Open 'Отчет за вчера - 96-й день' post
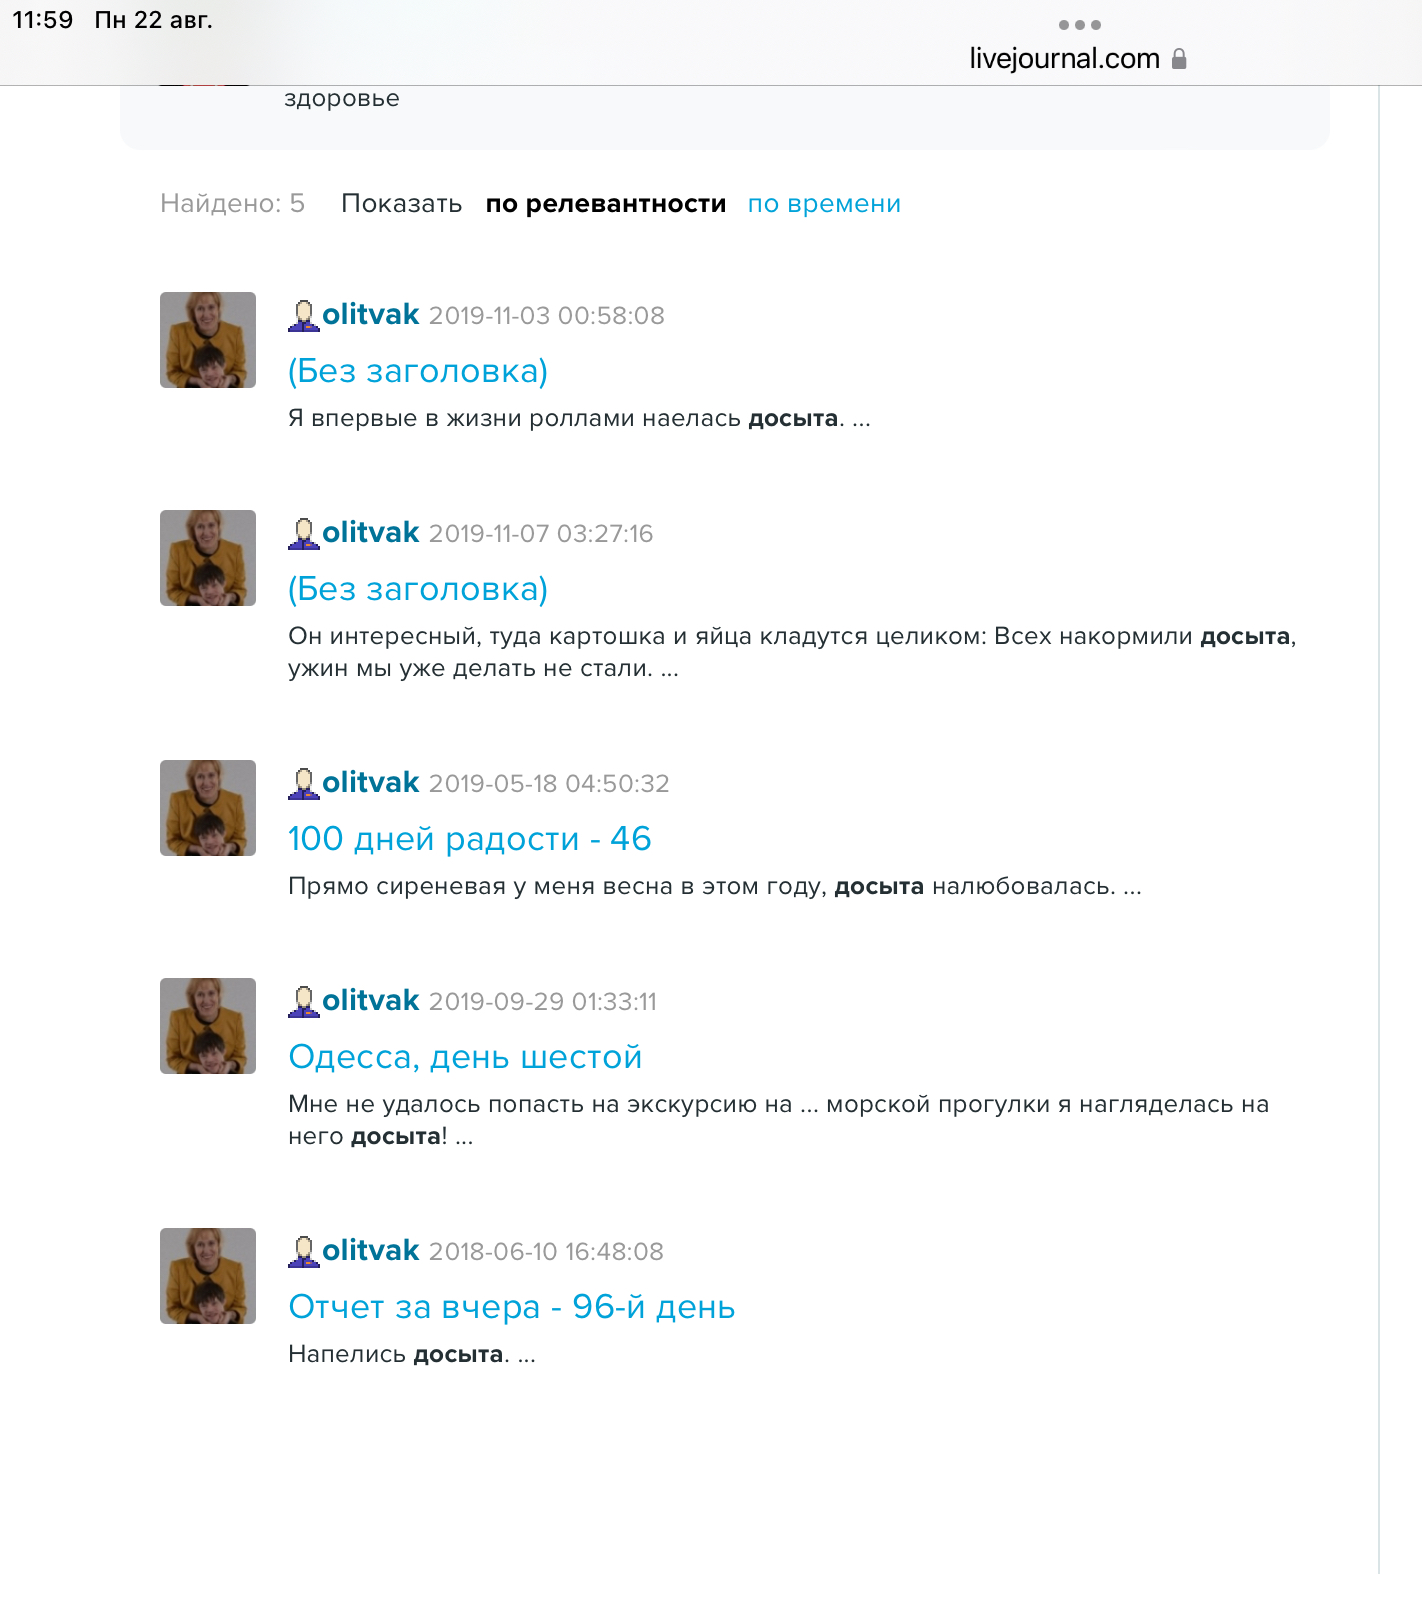 pos(512,1307)
